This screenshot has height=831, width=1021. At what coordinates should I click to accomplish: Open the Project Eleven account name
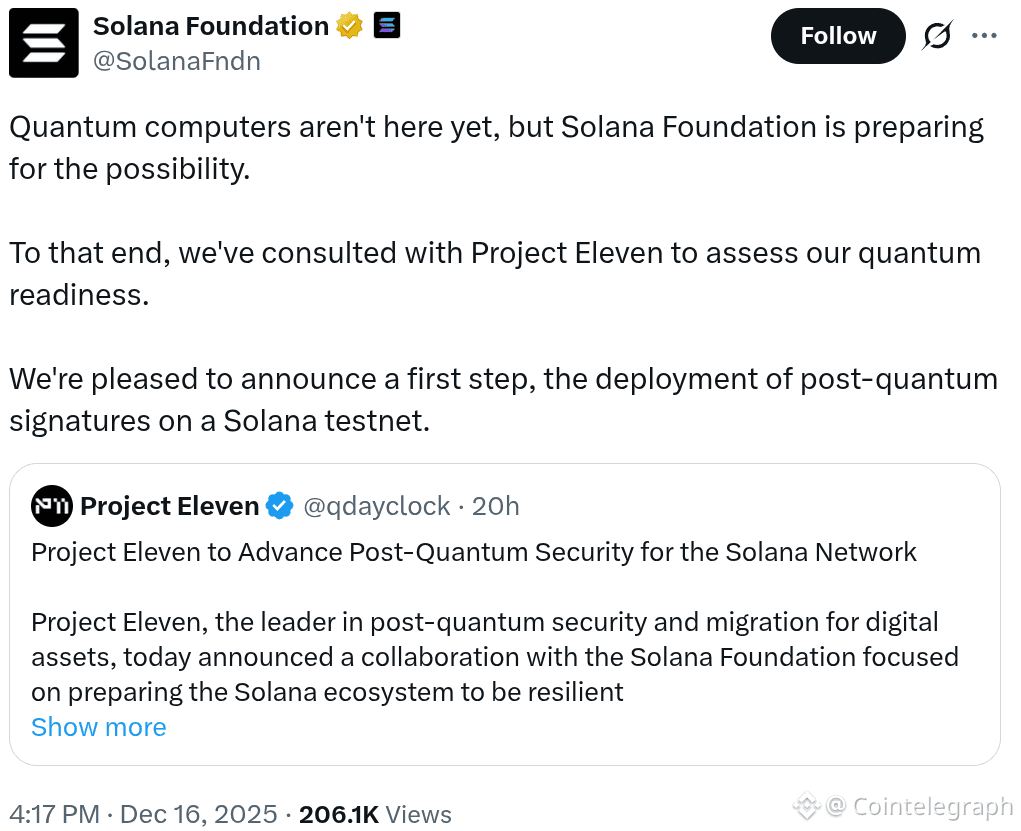click(x=169, y=506)
